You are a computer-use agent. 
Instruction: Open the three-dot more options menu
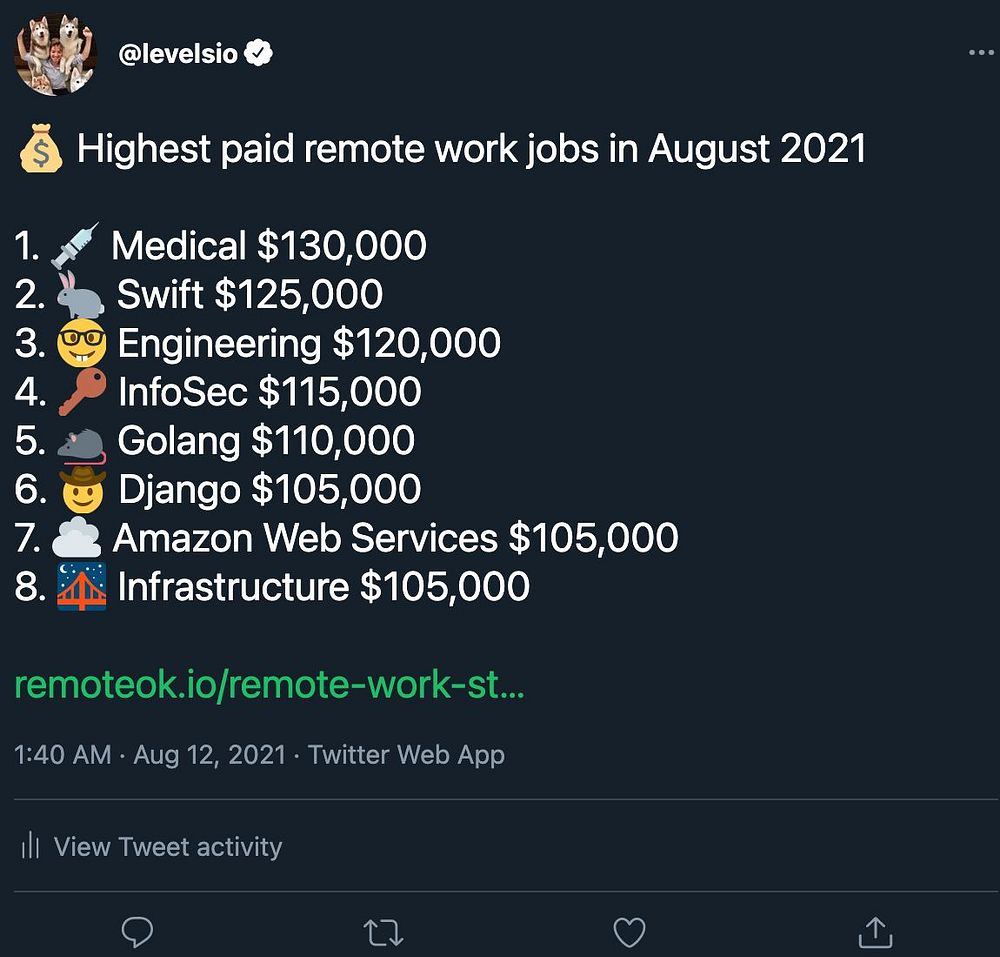(981, 53)
